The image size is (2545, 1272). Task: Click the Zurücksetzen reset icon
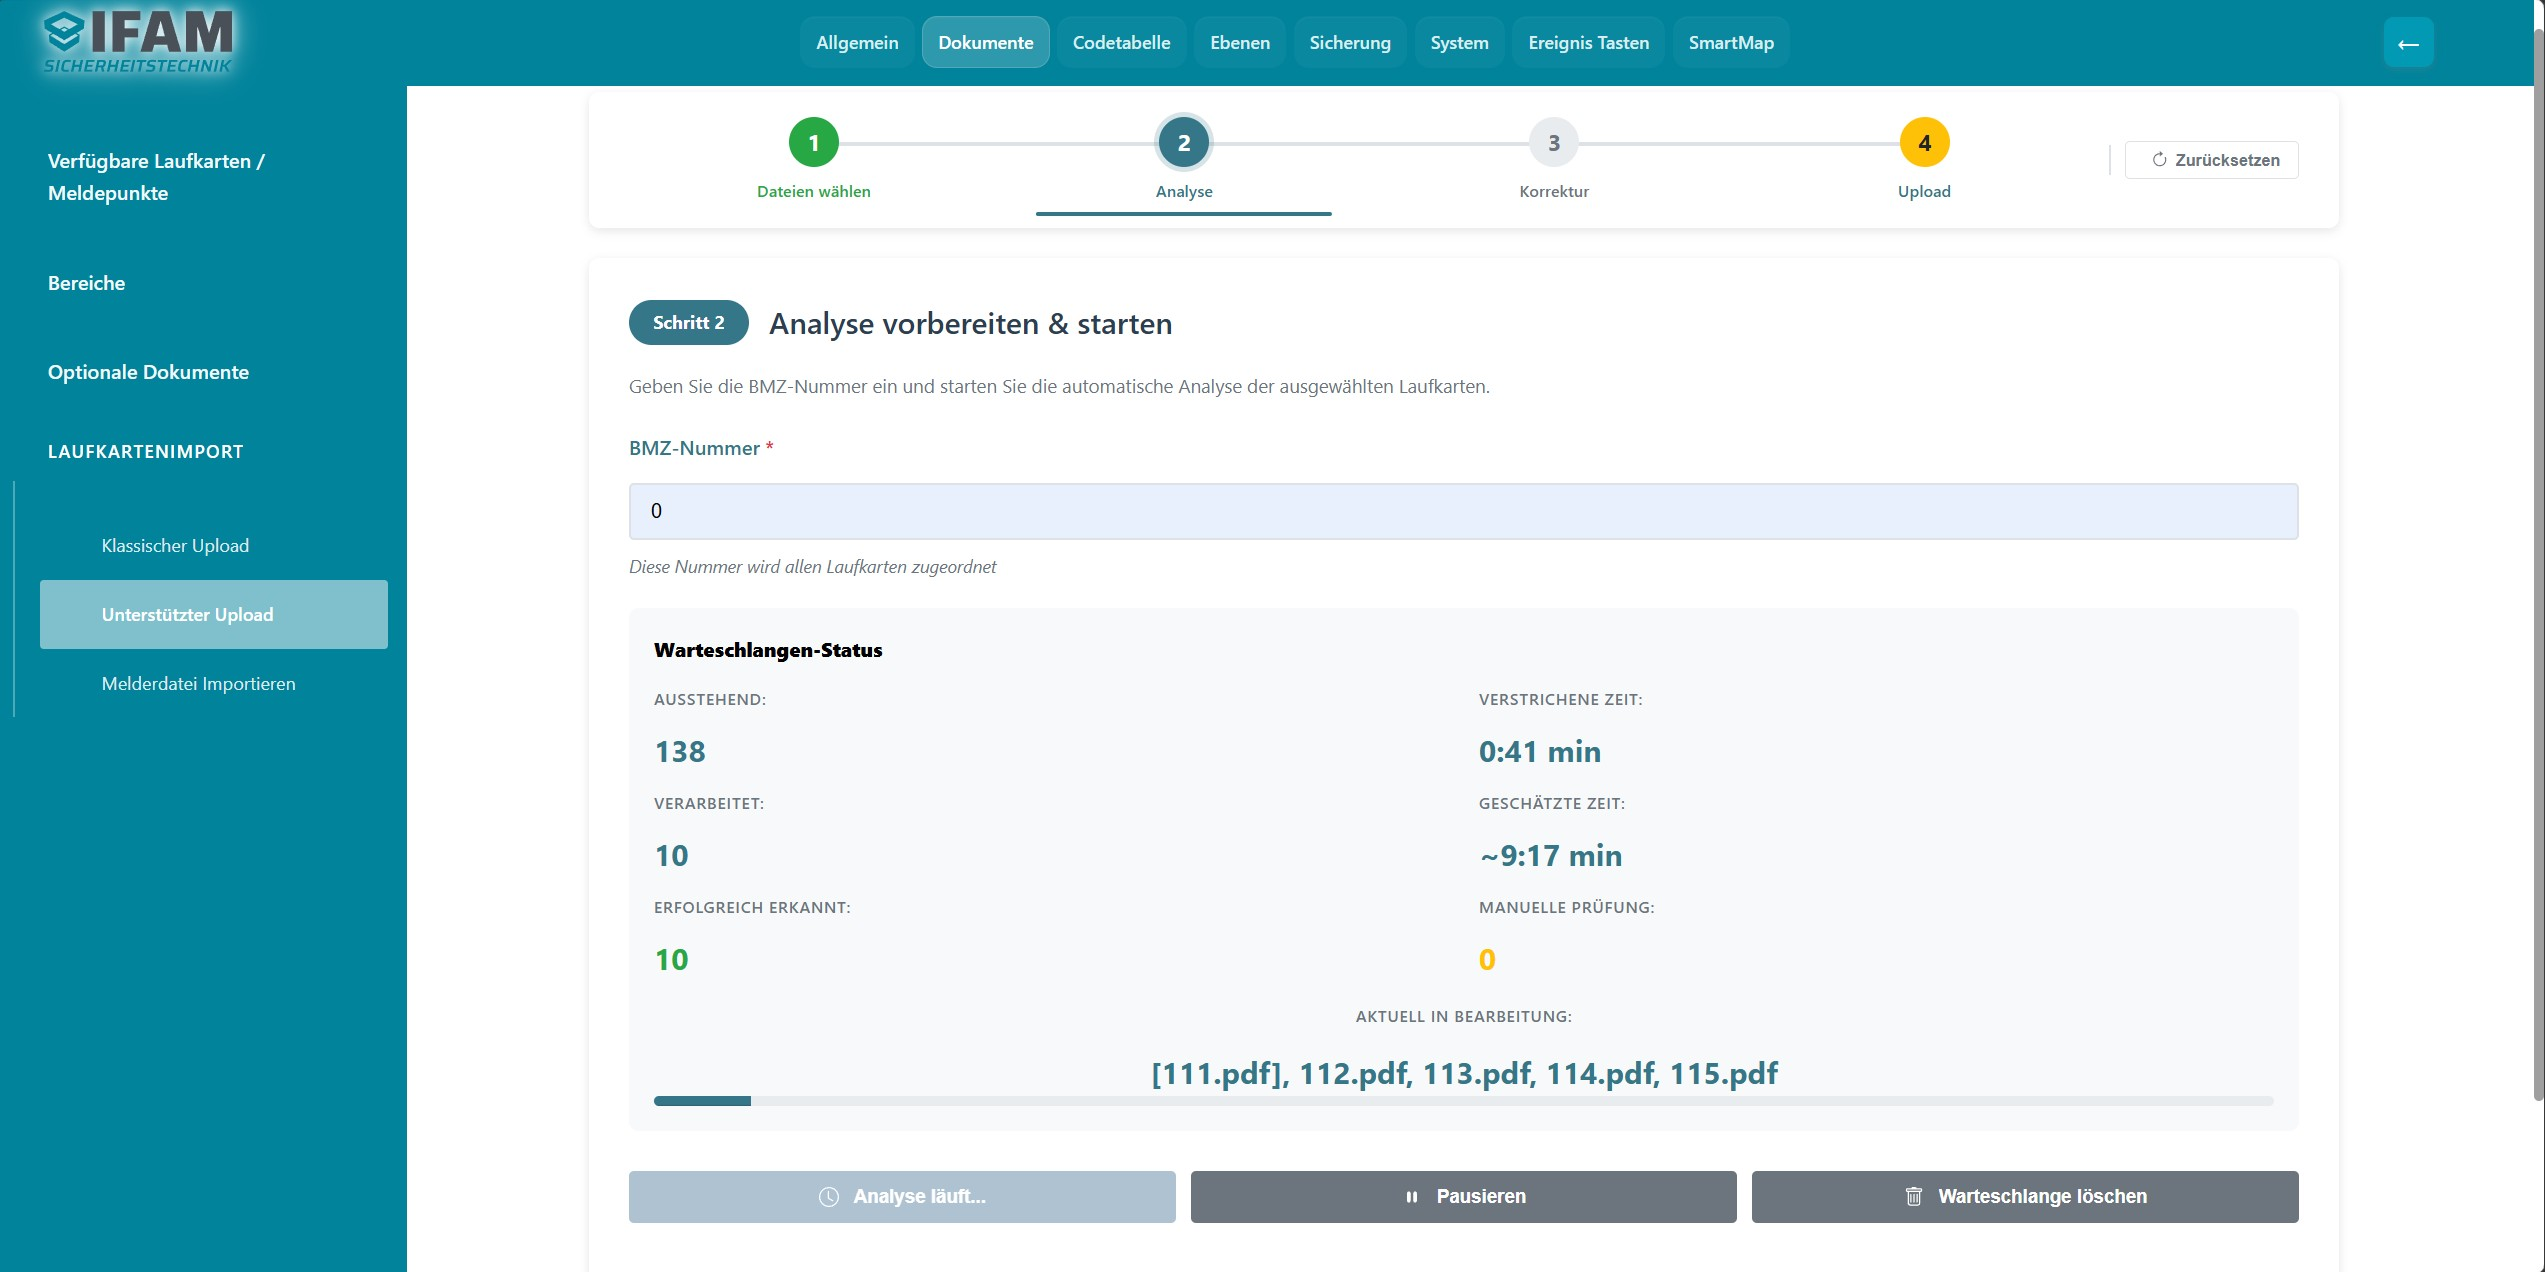[x=2159, y=160]
